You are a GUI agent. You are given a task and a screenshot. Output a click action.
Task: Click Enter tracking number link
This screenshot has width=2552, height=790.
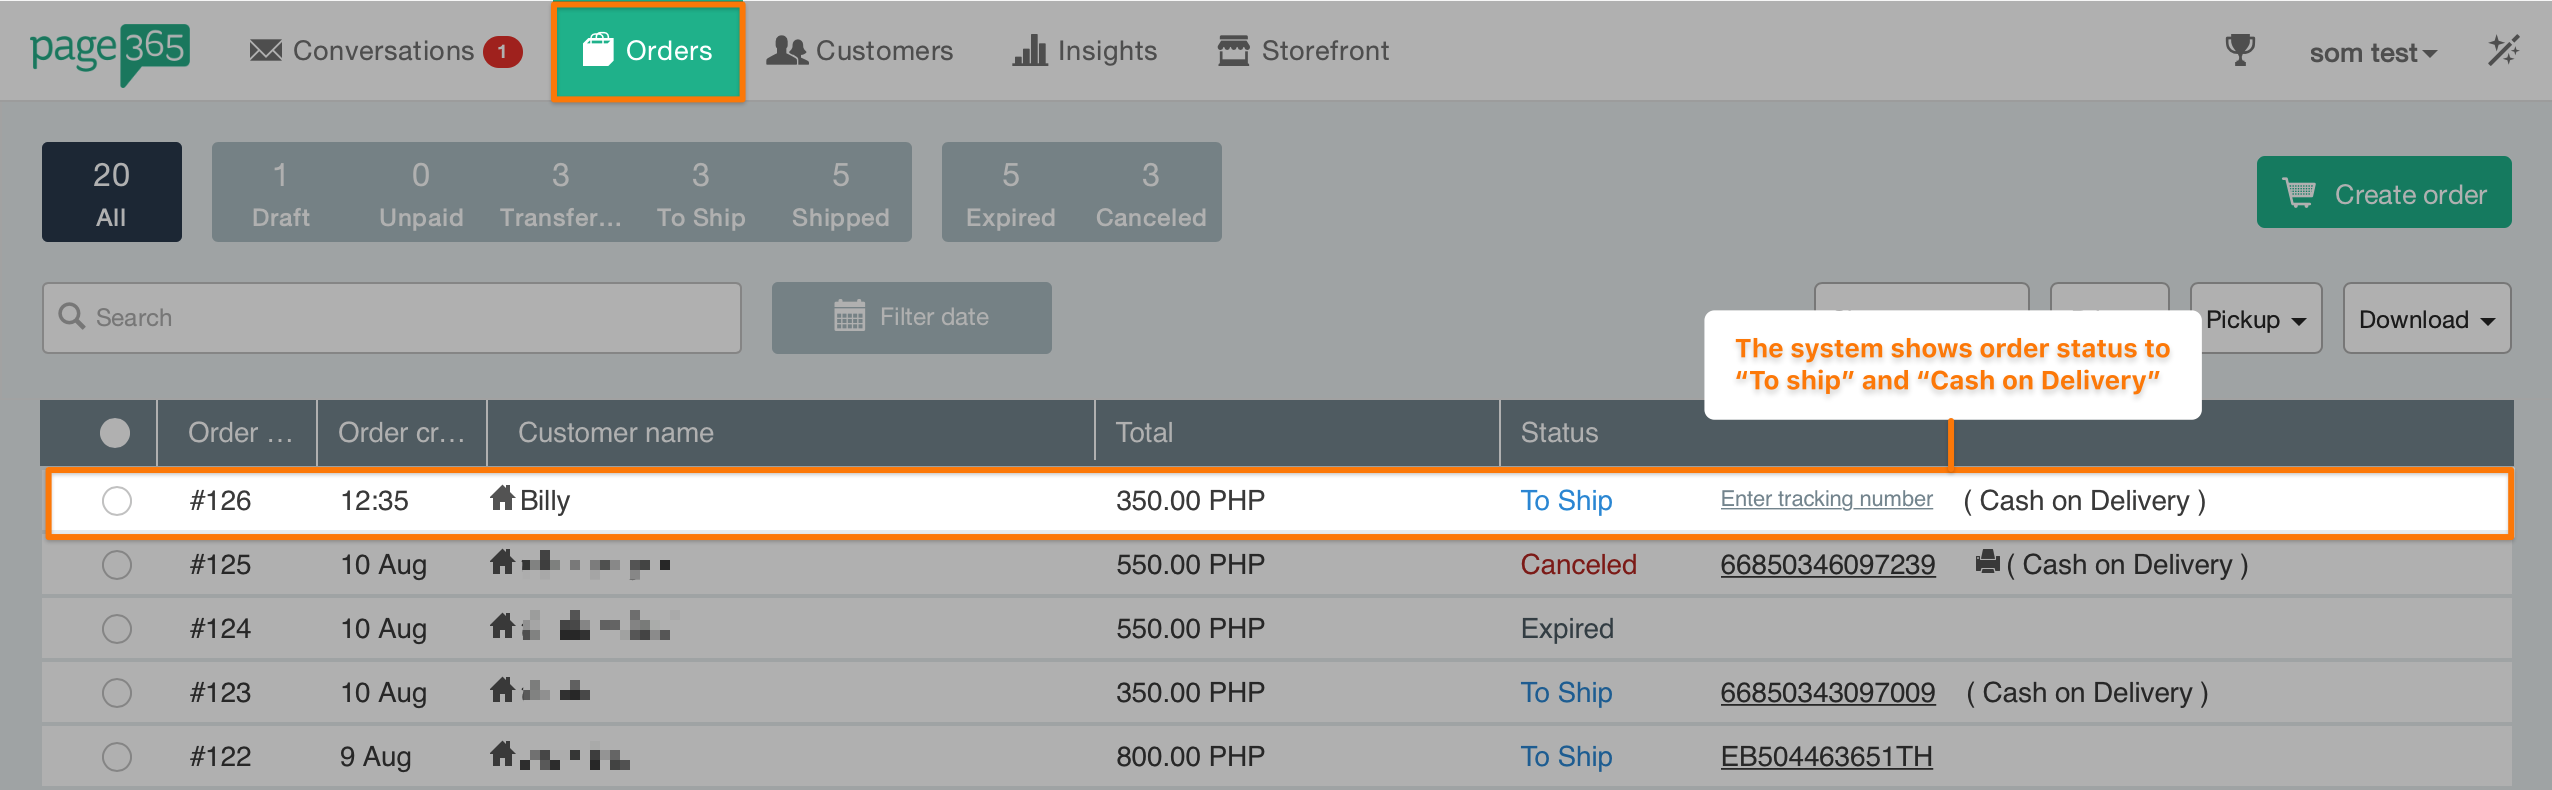click(x=1826, y=499)
